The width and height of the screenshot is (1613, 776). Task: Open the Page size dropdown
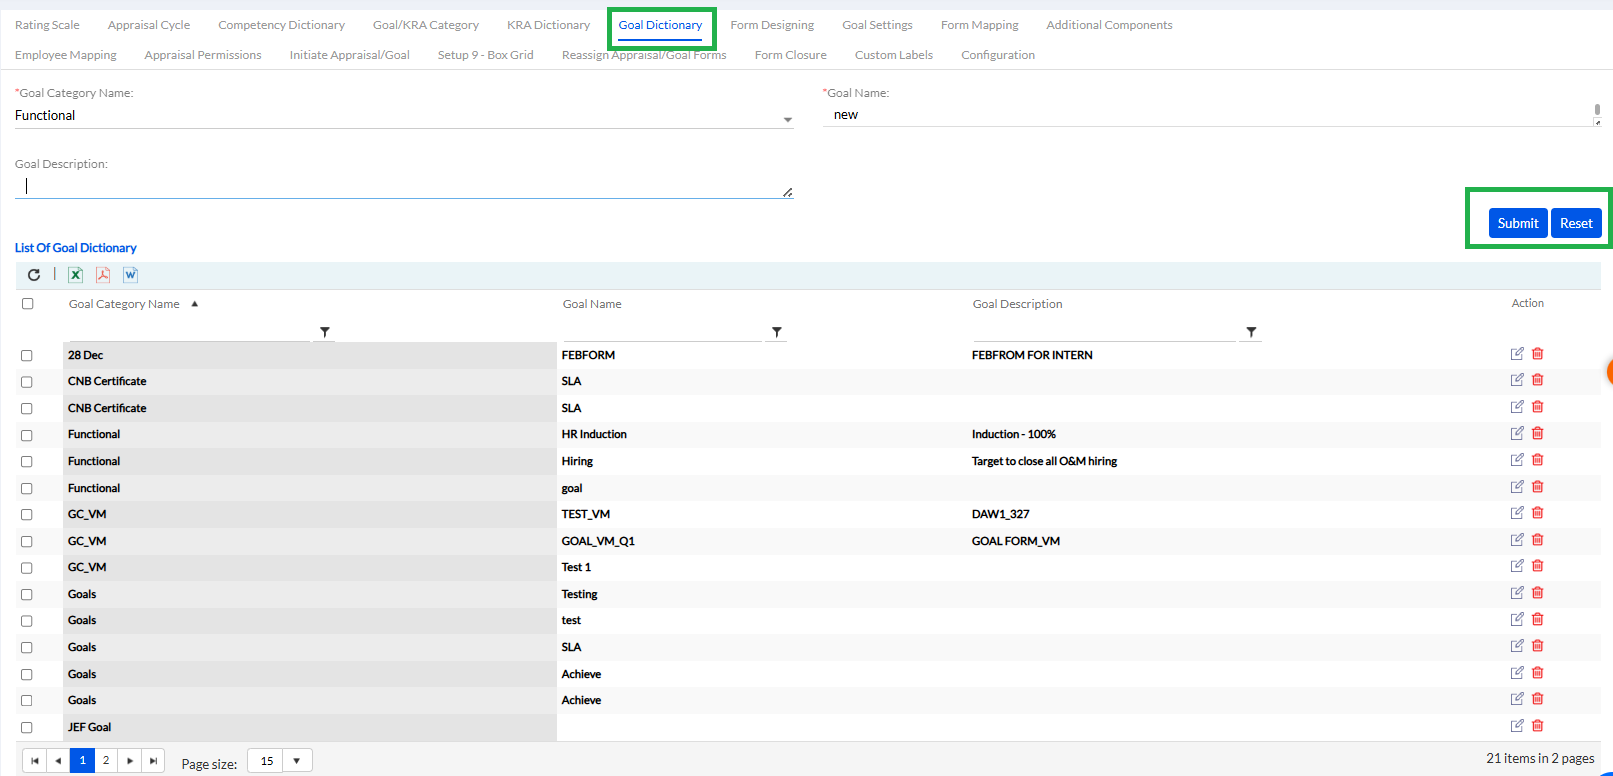[x=297, y=761]
